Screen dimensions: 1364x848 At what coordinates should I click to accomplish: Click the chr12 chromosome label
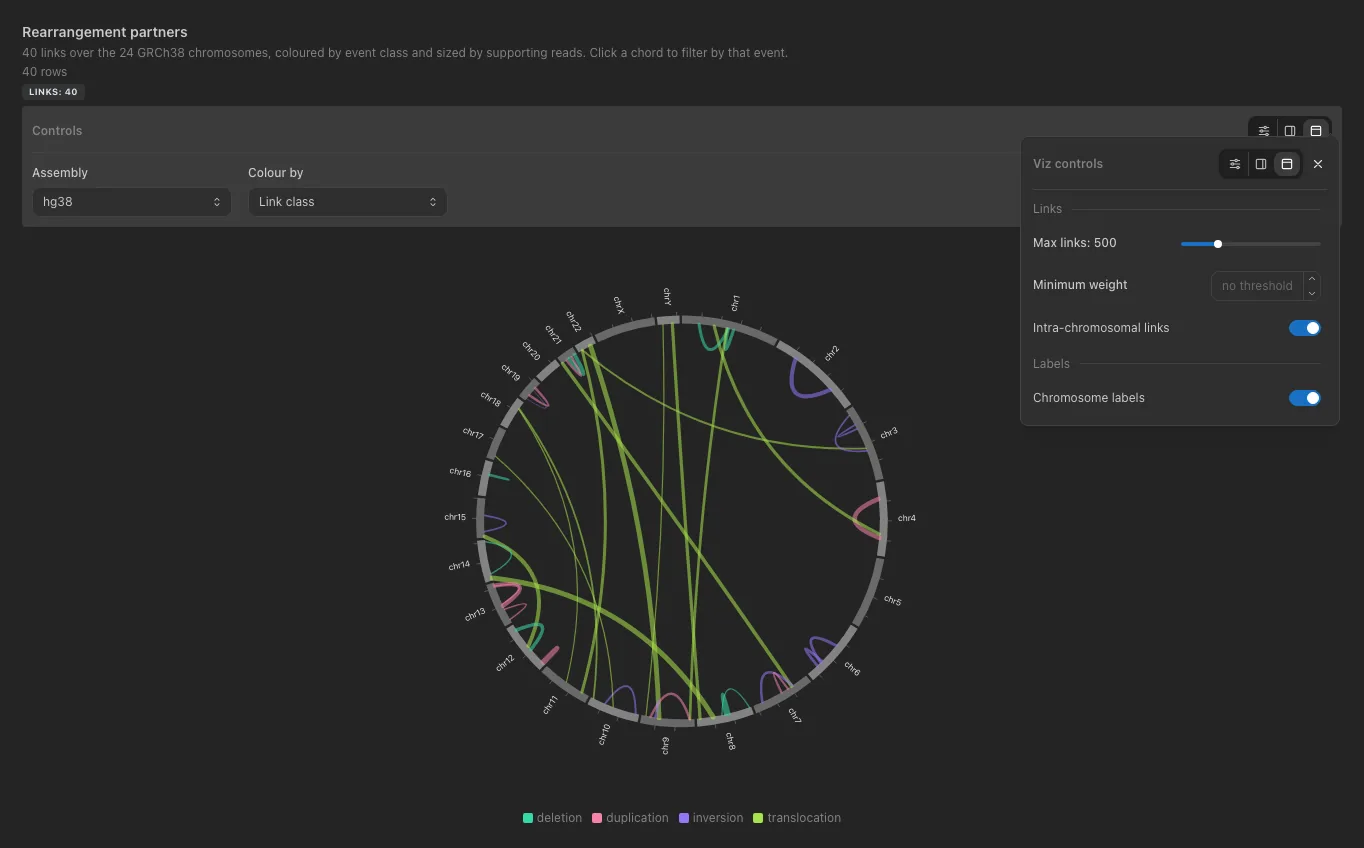coord(505,662)
